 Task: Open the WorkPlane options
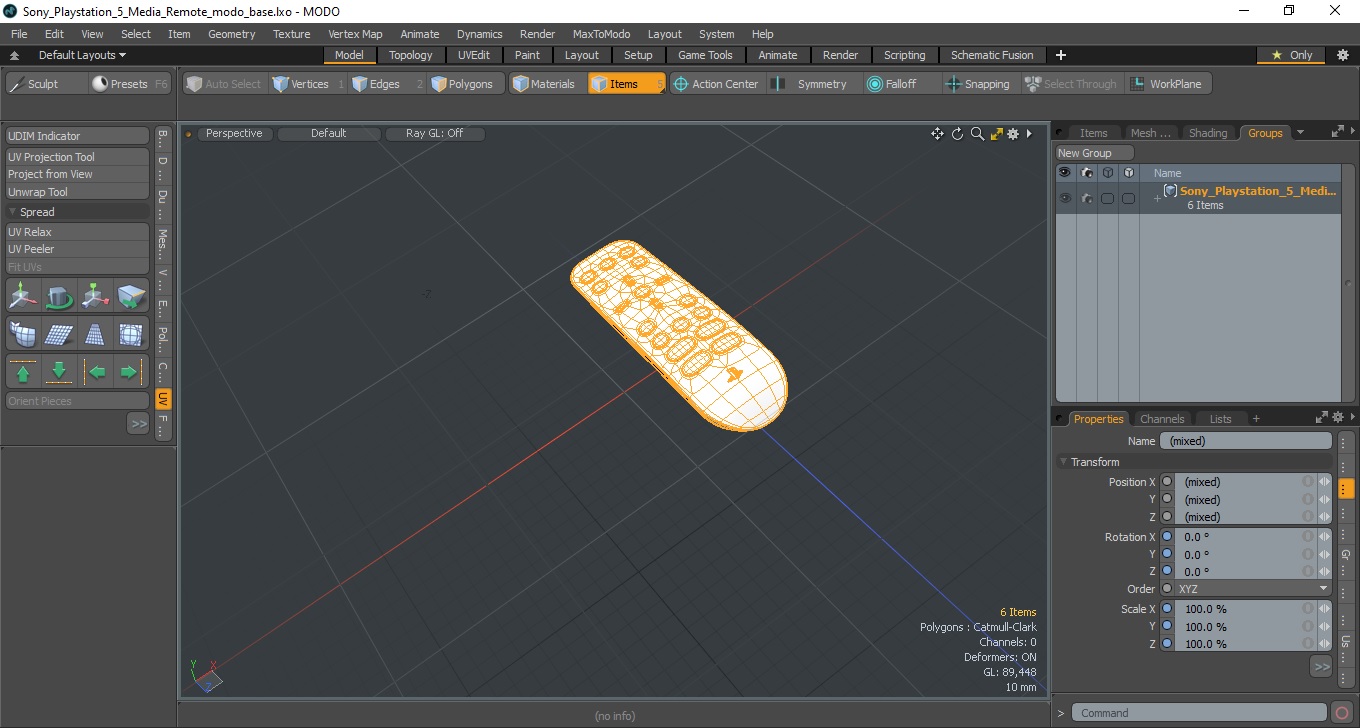click(1168, 84)
